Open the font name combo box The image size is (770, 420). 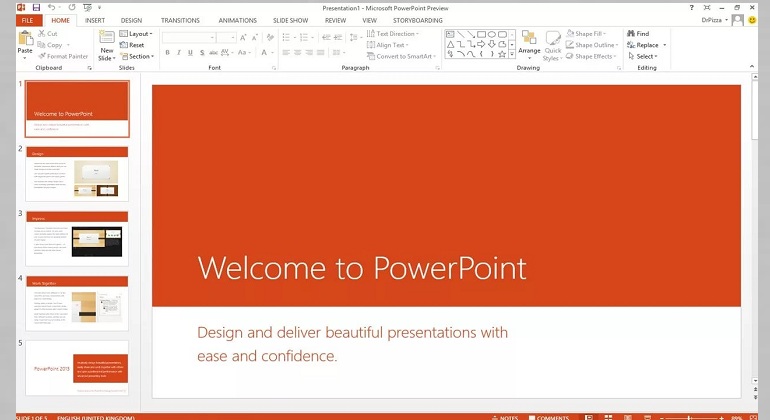click(189, 37)
